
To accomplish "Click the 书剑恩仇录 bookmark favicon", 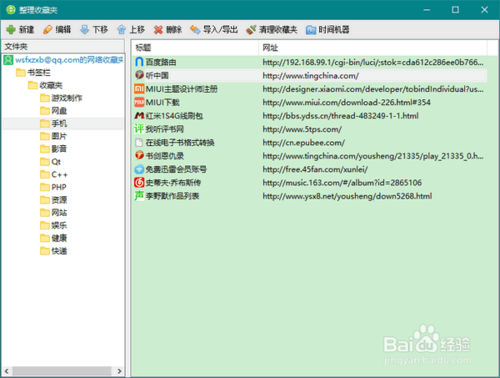I will pos(139,155).
